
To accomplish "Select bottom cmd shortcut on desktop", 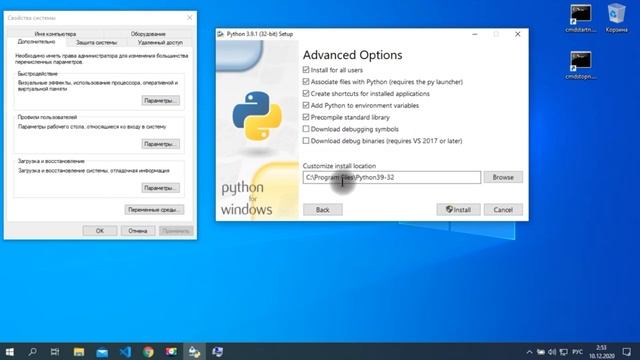I will [x=581, y=64].
